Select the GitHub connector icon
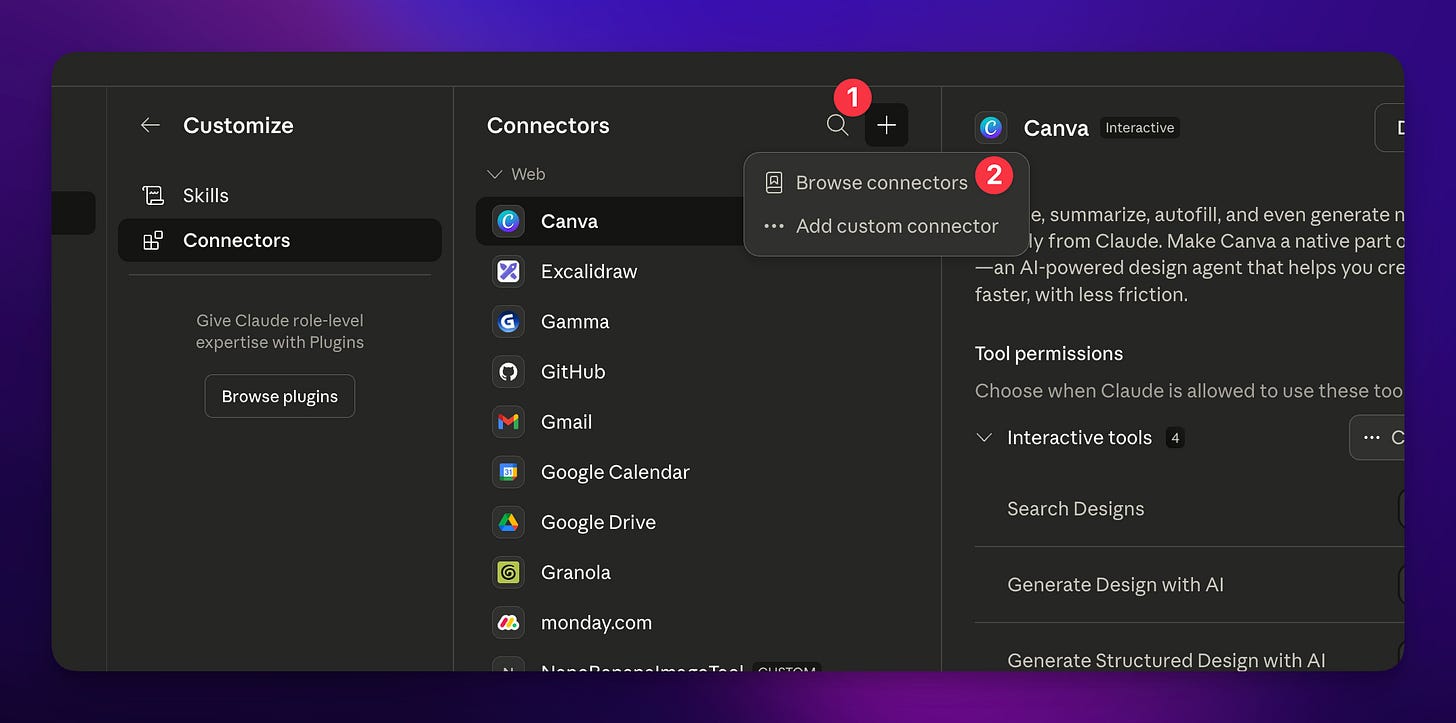1456x723 pixels. 509,371
